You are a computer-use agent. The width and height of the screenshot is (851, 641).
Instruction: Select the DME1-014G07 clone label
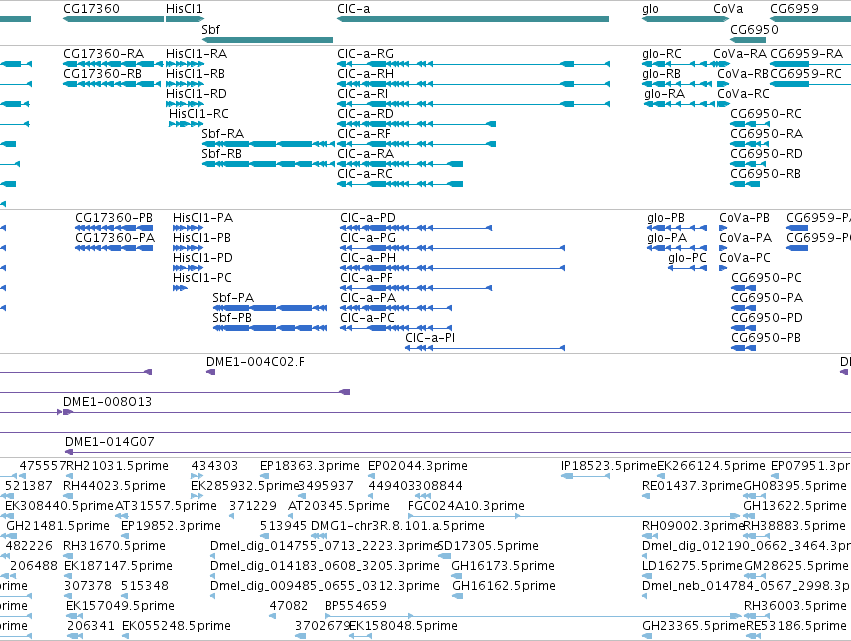110,442
